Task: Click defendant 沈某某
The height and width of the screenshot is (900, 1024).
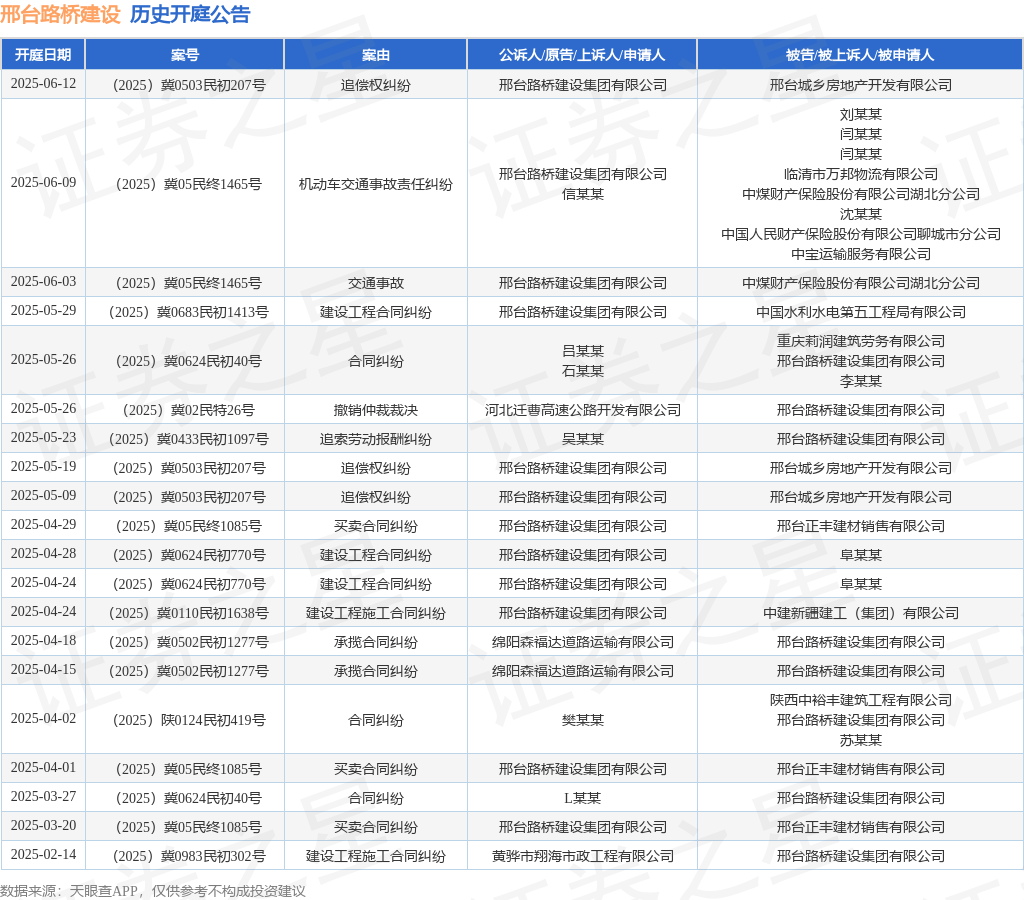Action: pos(861,214)
